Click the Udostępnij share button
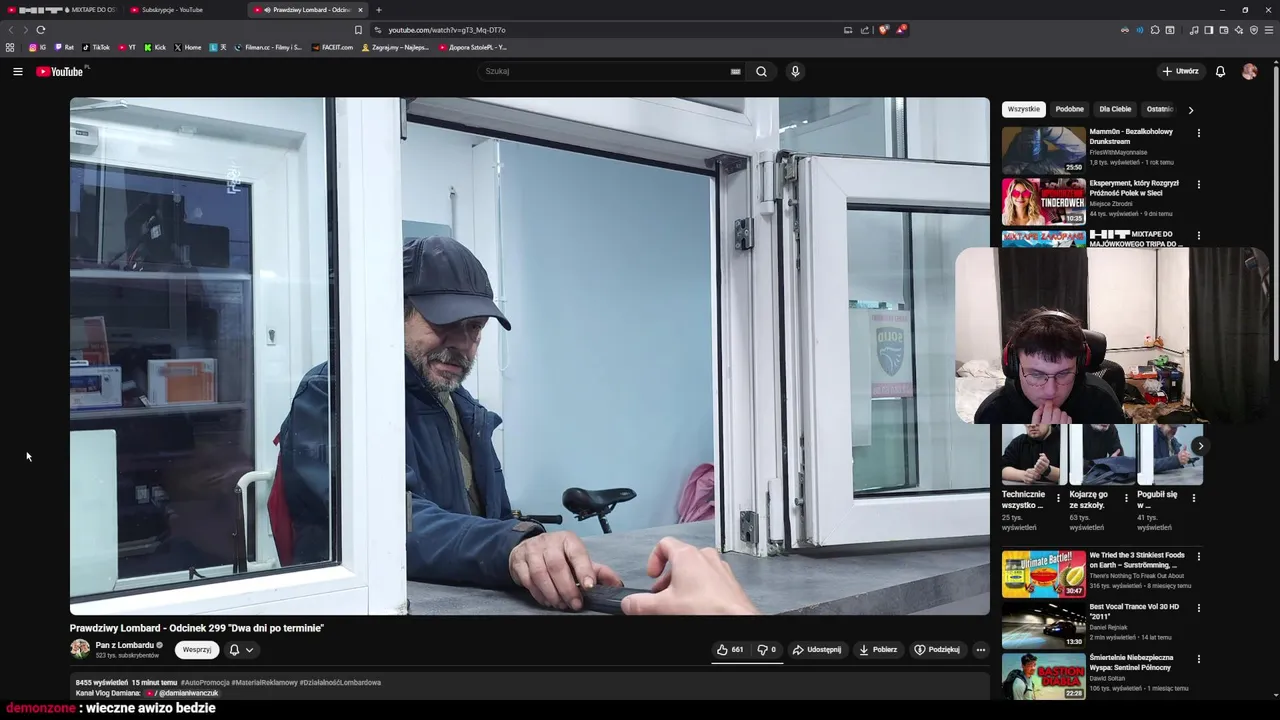 tap(817, 649)
